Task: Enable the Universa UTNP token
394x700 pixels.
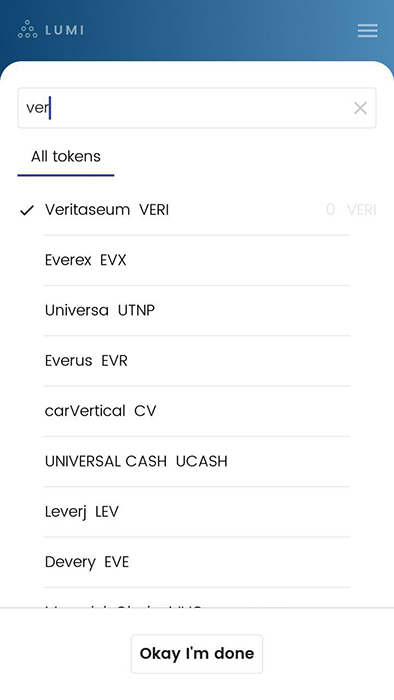Action: click(x=197, y=310)
